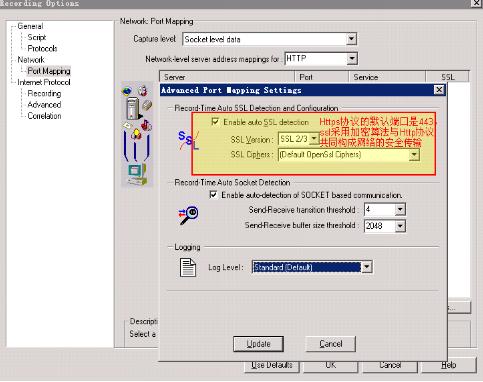Open the SSL Version dropdown

pos(314,139)
